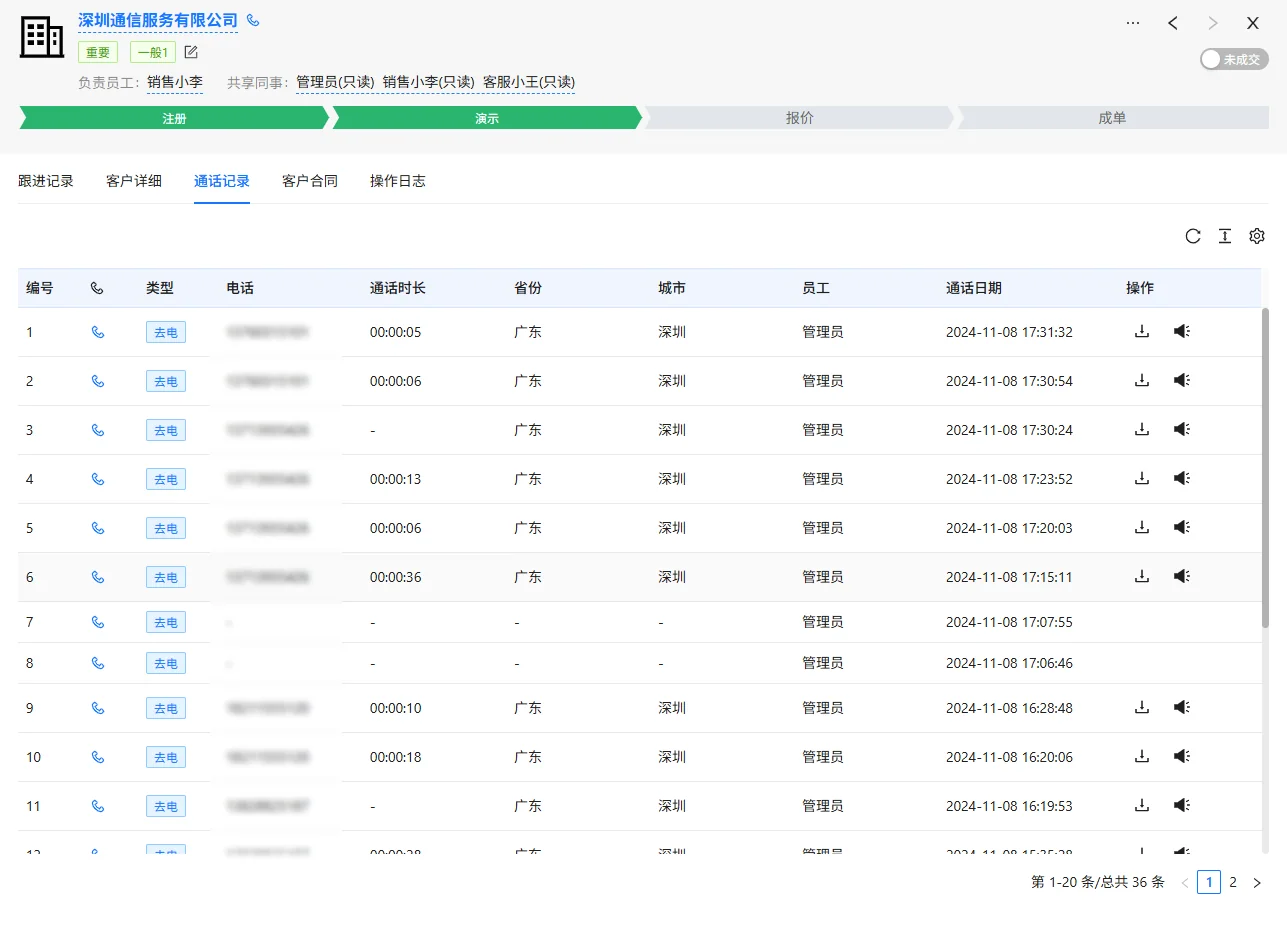1287x934 pixels.
Task: Click the phone icon in row 11
Action: pyautogui.click(x=97, y=806)
